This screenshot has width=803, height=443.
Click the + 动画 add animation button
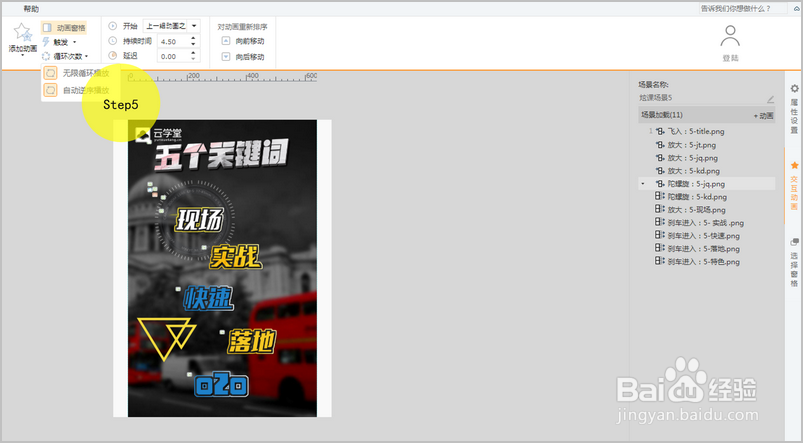764,116
